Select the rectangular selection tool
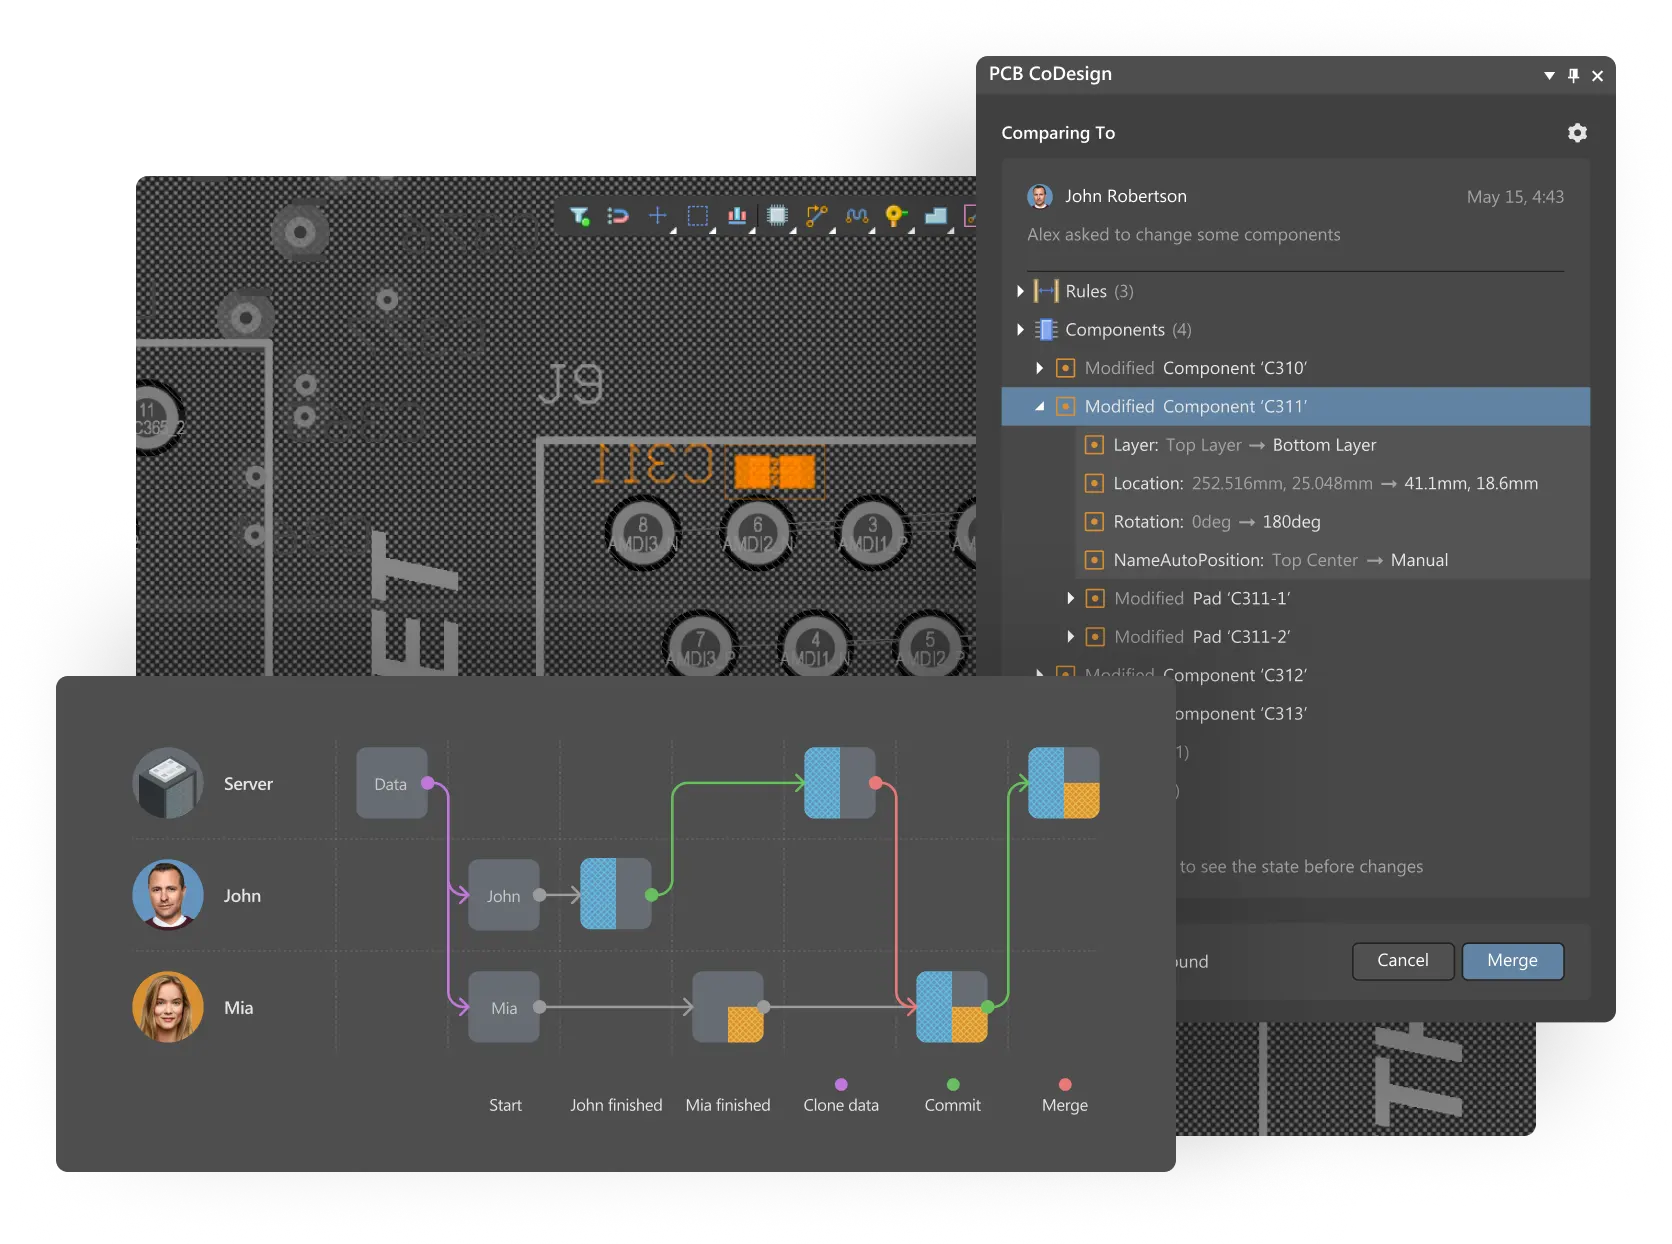Screen dimensions: 1672x1244 697,214
